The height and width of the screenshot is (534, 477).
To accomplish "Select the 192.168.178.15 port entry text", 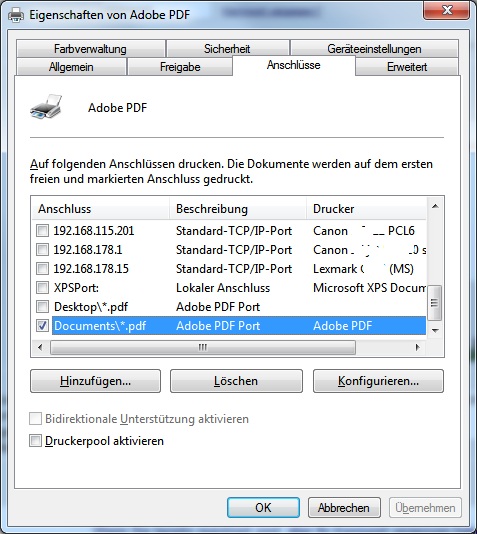I will 91,269.
